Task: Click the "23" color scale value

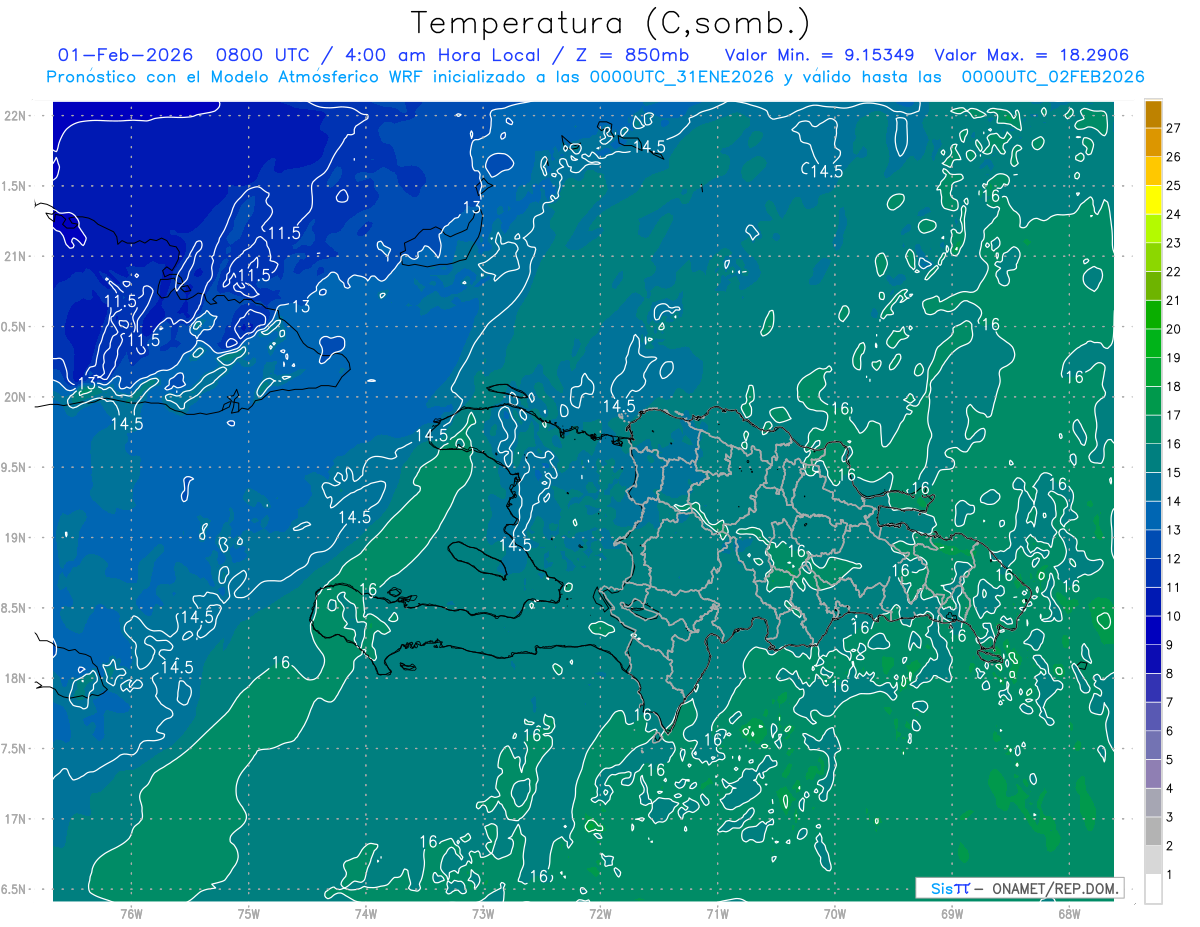Action: pos(1173,243)
